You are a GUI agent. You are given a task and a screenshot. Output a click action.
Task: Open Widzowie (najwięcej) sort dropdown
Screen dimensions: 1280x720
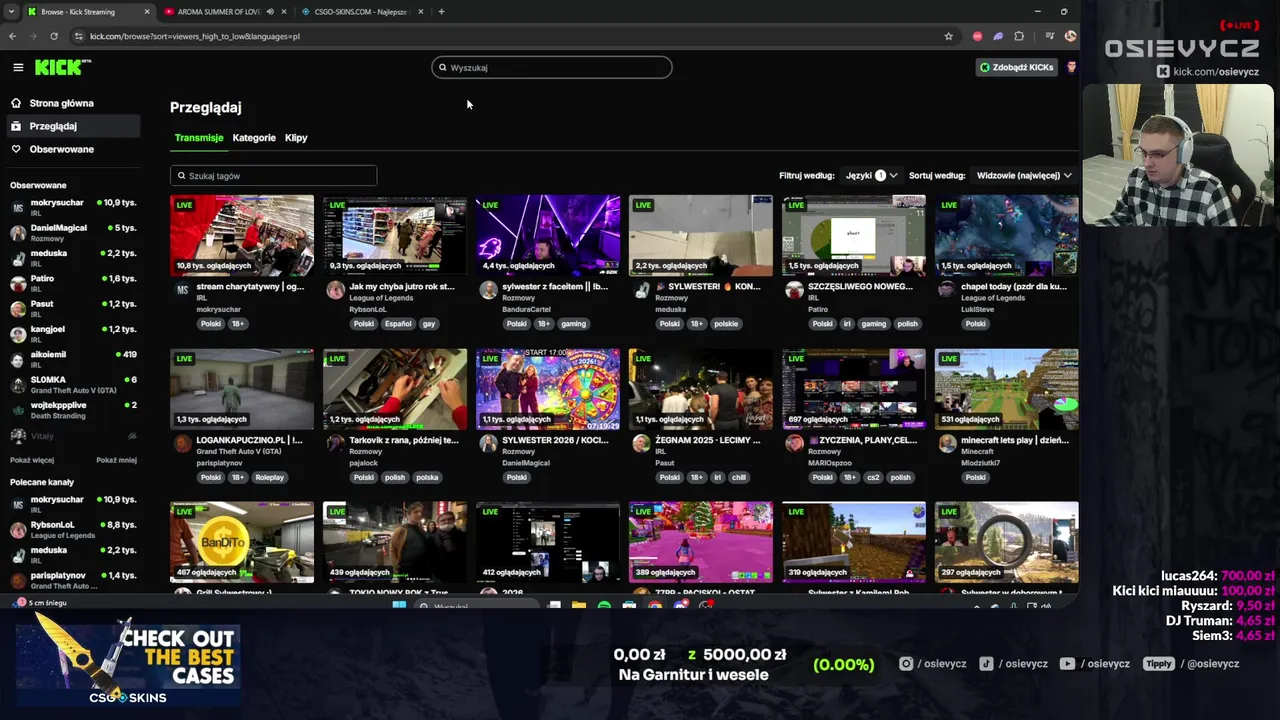tap(1023, 175)
